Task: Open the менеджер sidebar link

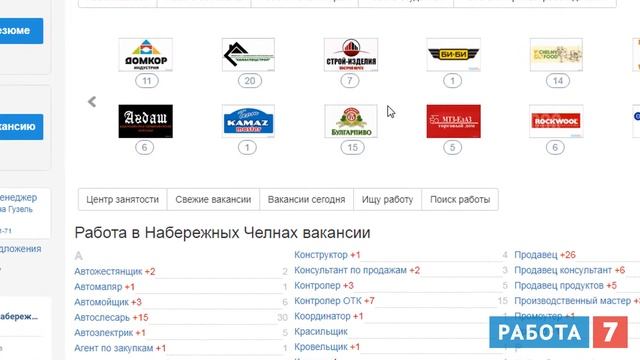Action: click(x=18, y=198)
